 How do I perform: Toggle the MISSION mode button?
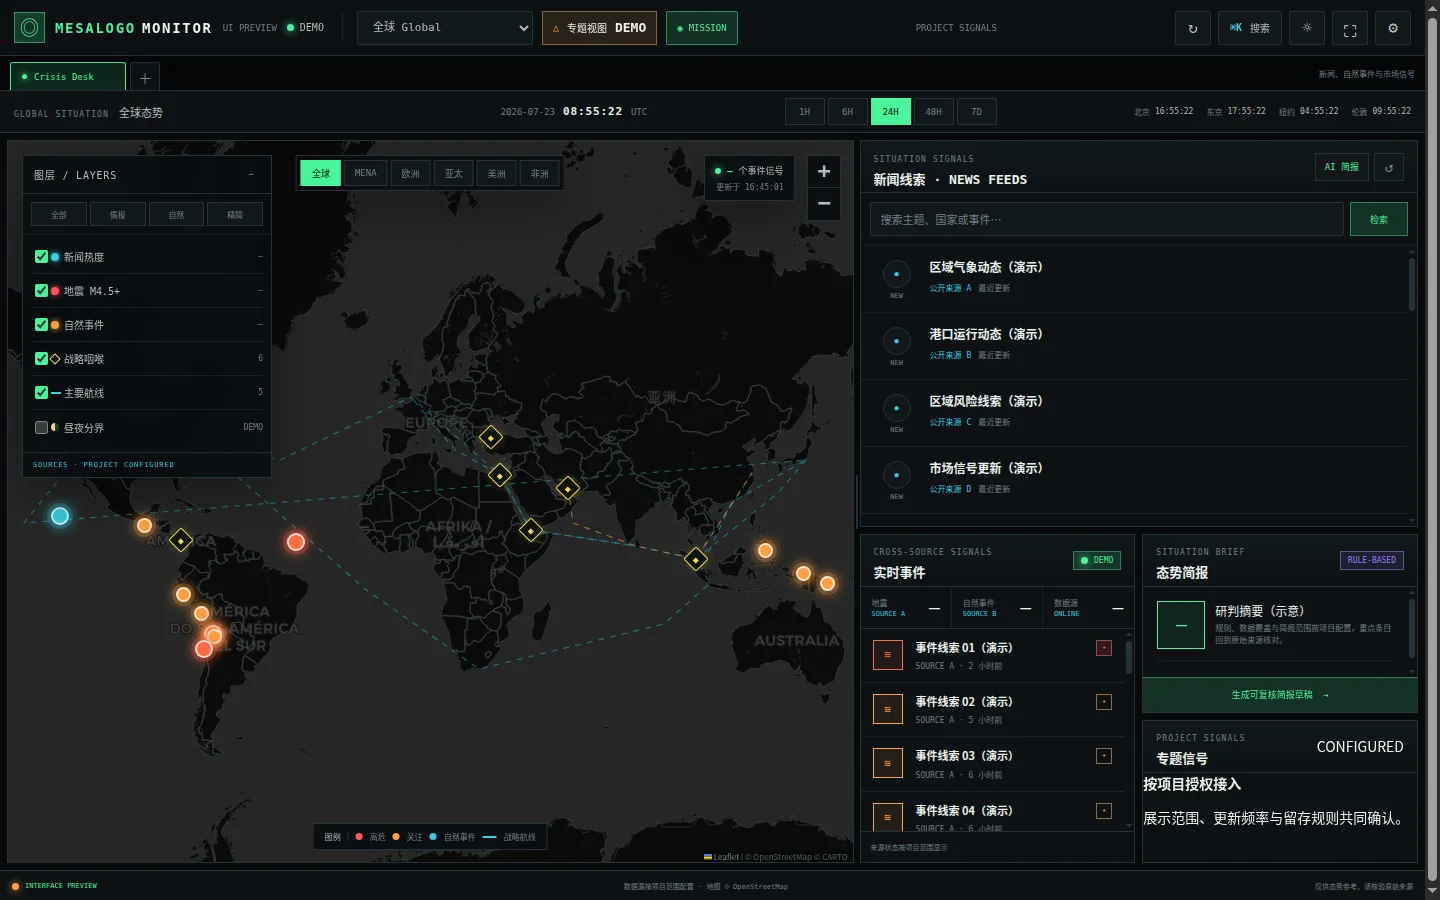[x=702, y=28]
